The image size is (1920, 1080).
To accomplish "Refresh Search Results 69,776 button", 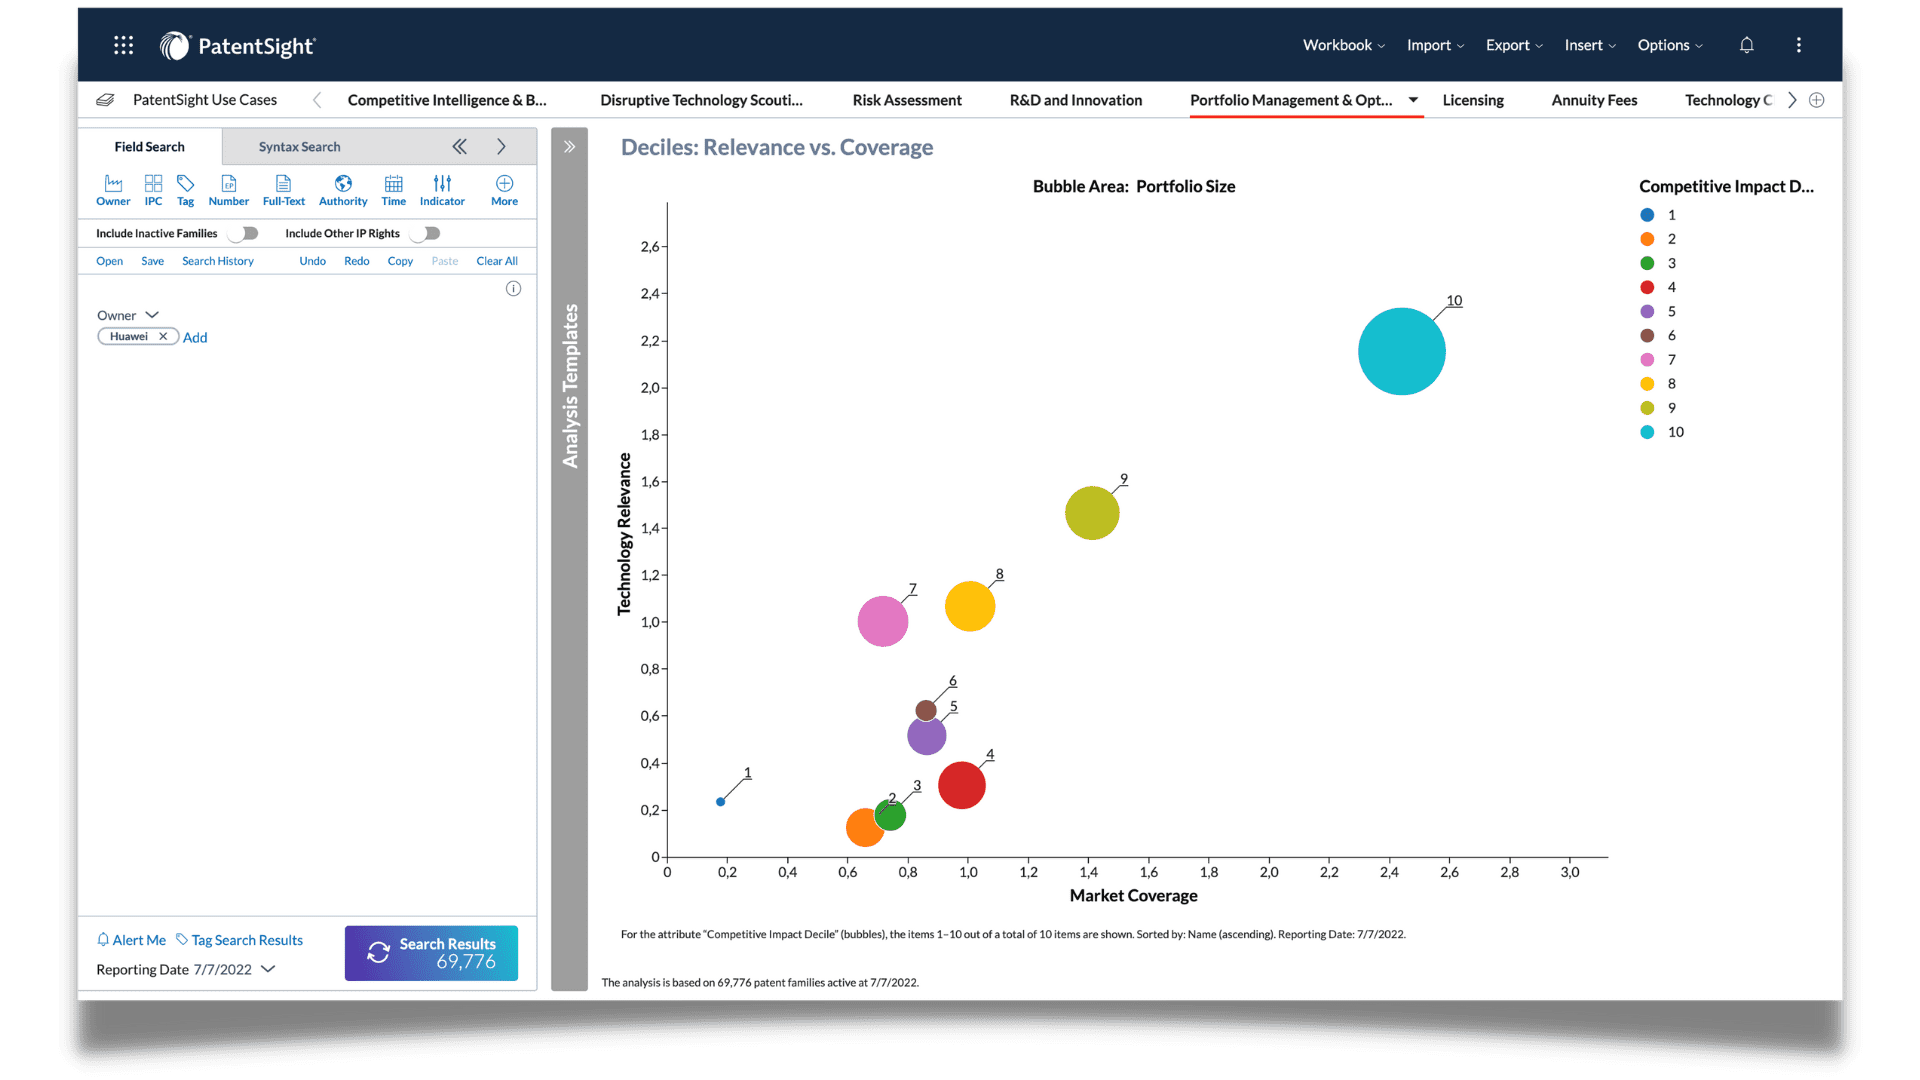I will click(431, 953).
